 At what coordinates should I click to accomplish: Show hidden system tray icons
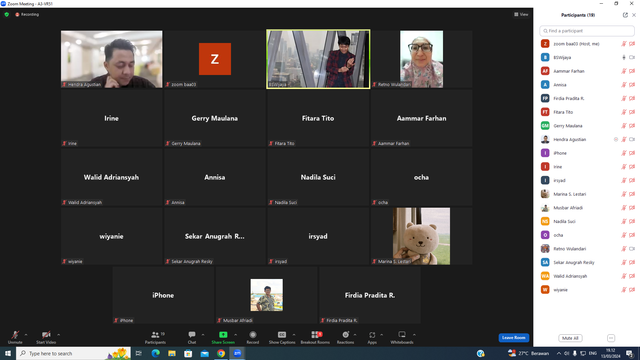[x=558, y=353]
